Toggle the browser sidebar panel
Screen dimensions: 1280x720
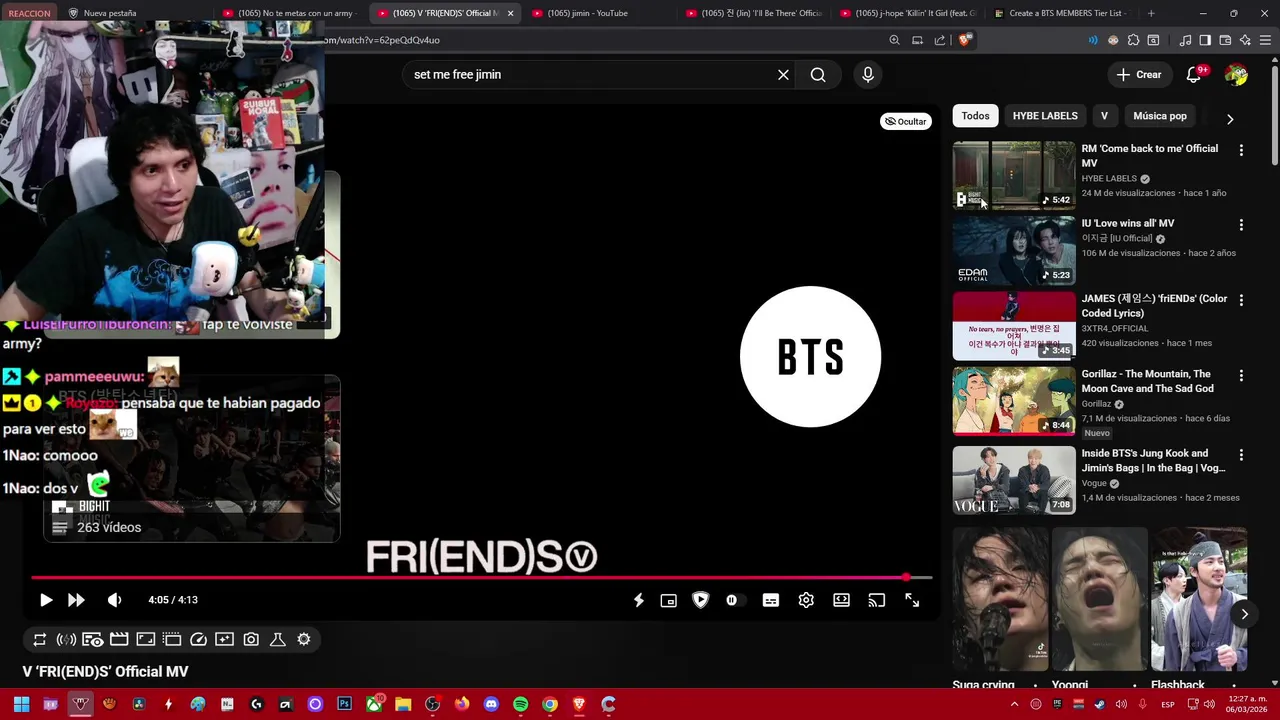click(1205, 40)
